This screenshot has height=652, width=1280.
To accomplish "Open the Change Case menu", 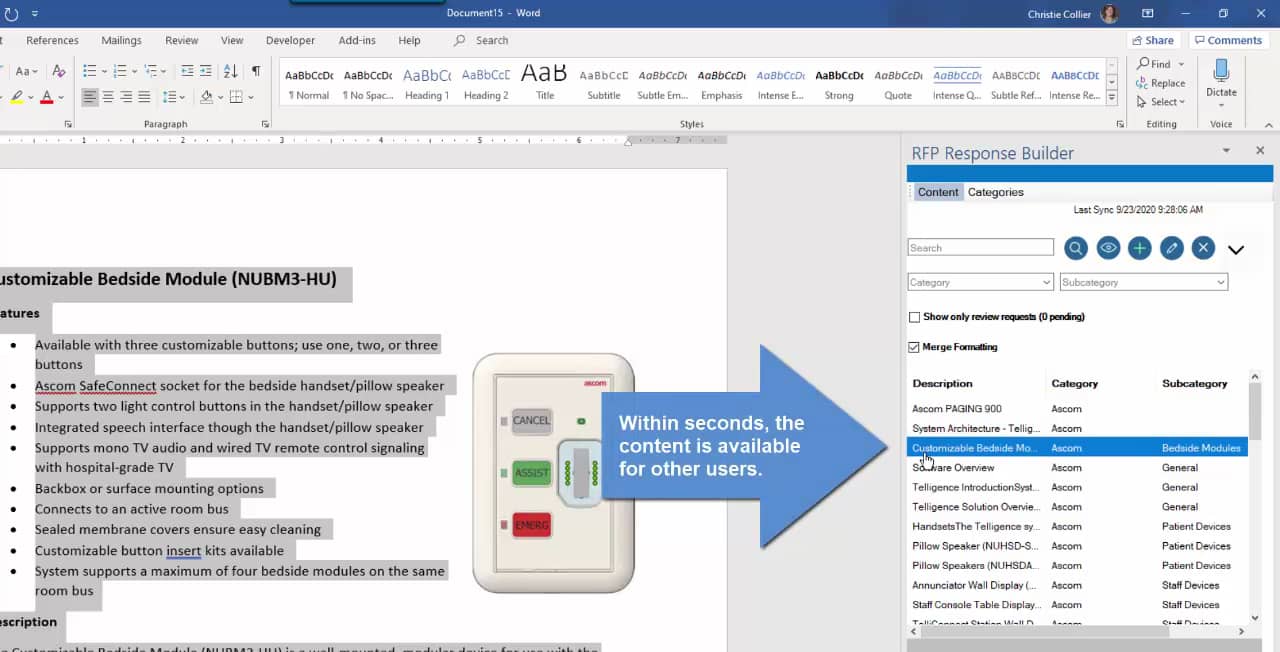I will click(25, 71).
